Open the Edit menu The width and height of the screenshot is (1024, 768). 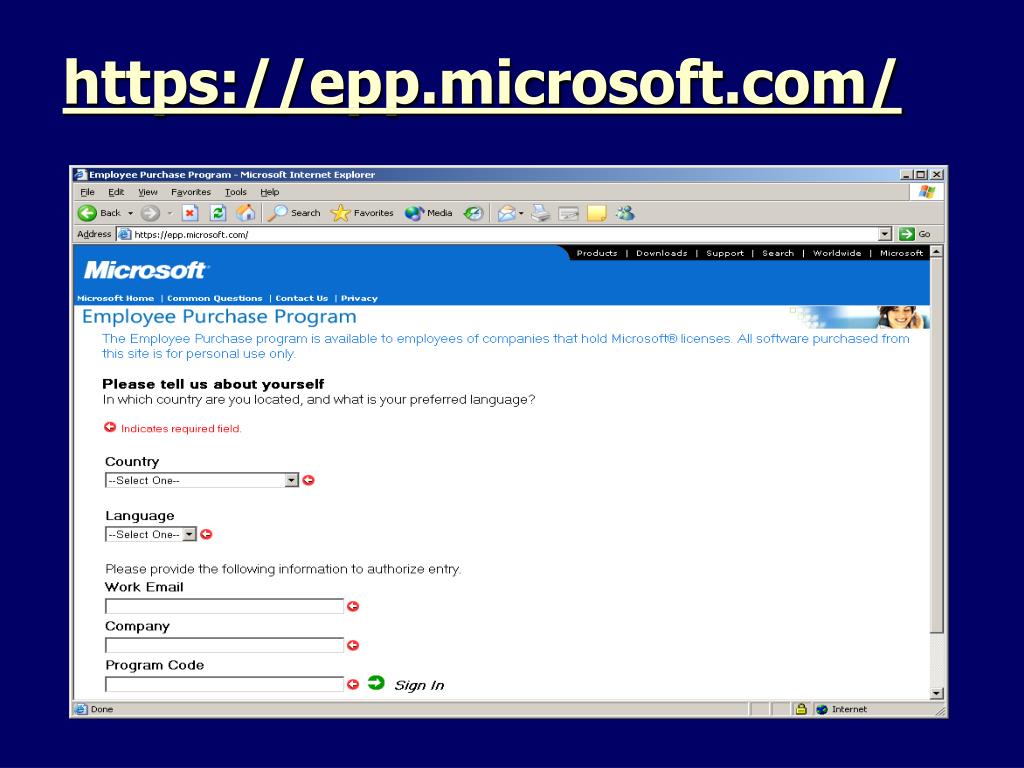click(116, 192)
